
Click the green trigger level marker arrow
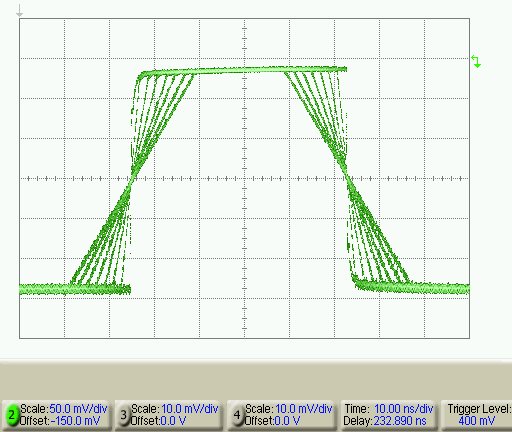[476, 62]
